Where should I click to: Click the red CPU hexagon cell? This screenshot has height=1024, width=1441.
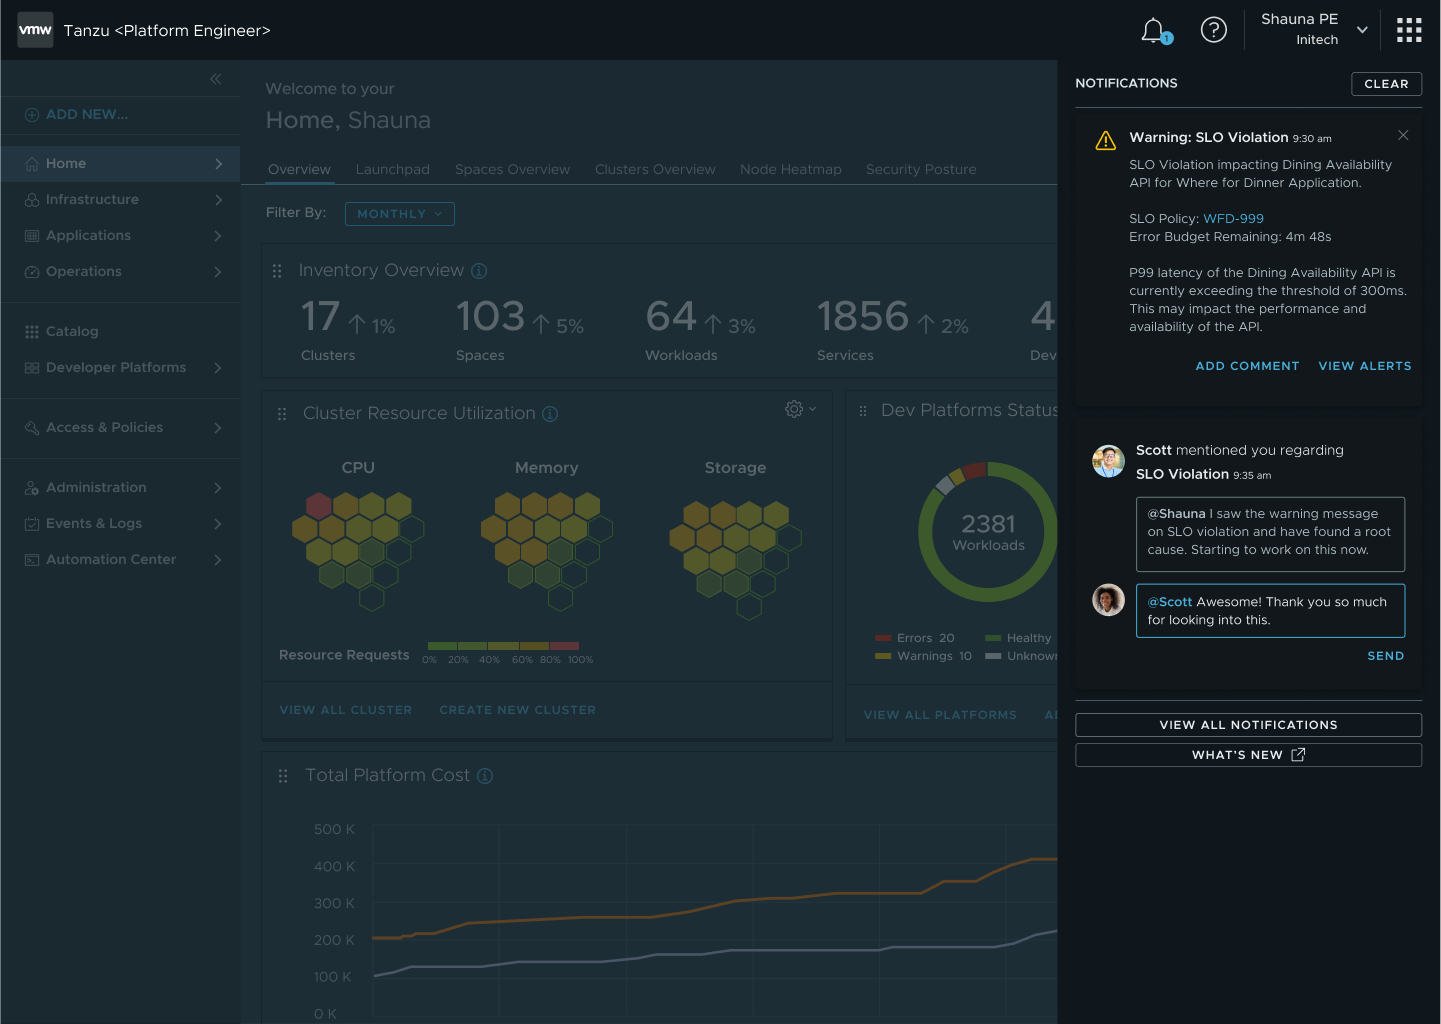tap(319, 505)
